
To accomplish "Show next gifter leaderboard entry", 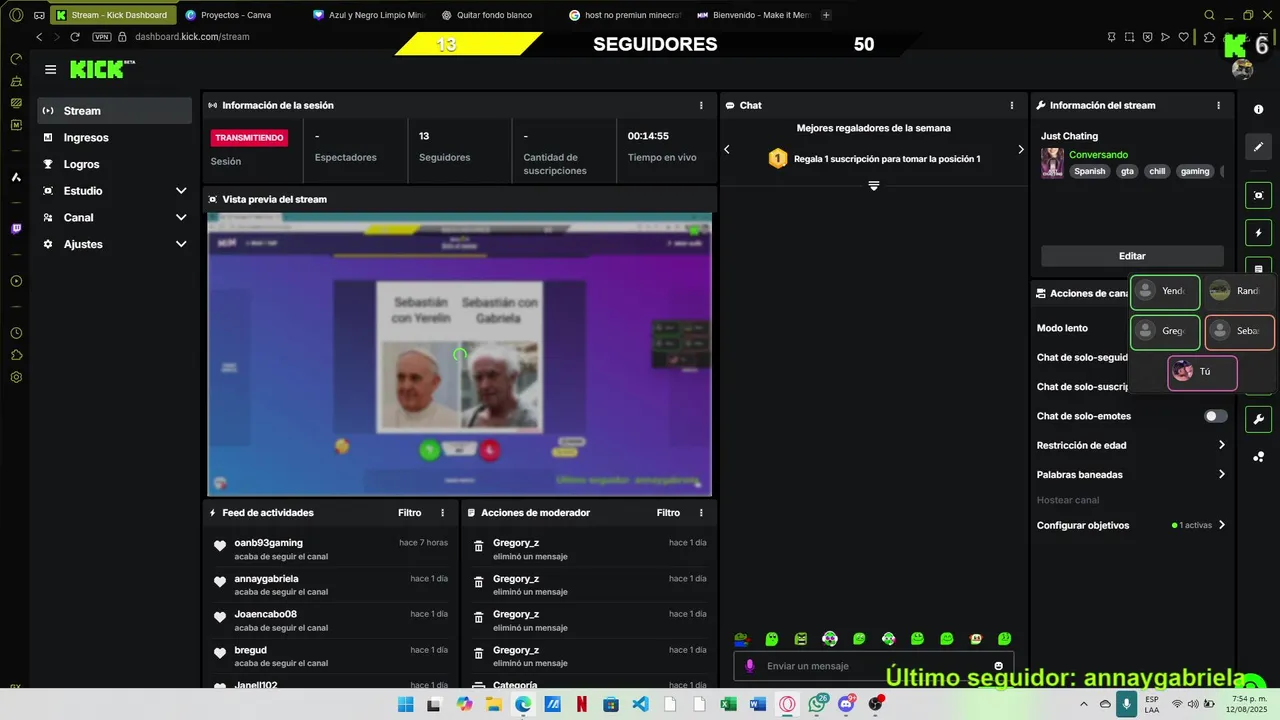I will pyautogui.click(x=1021, y=149).
